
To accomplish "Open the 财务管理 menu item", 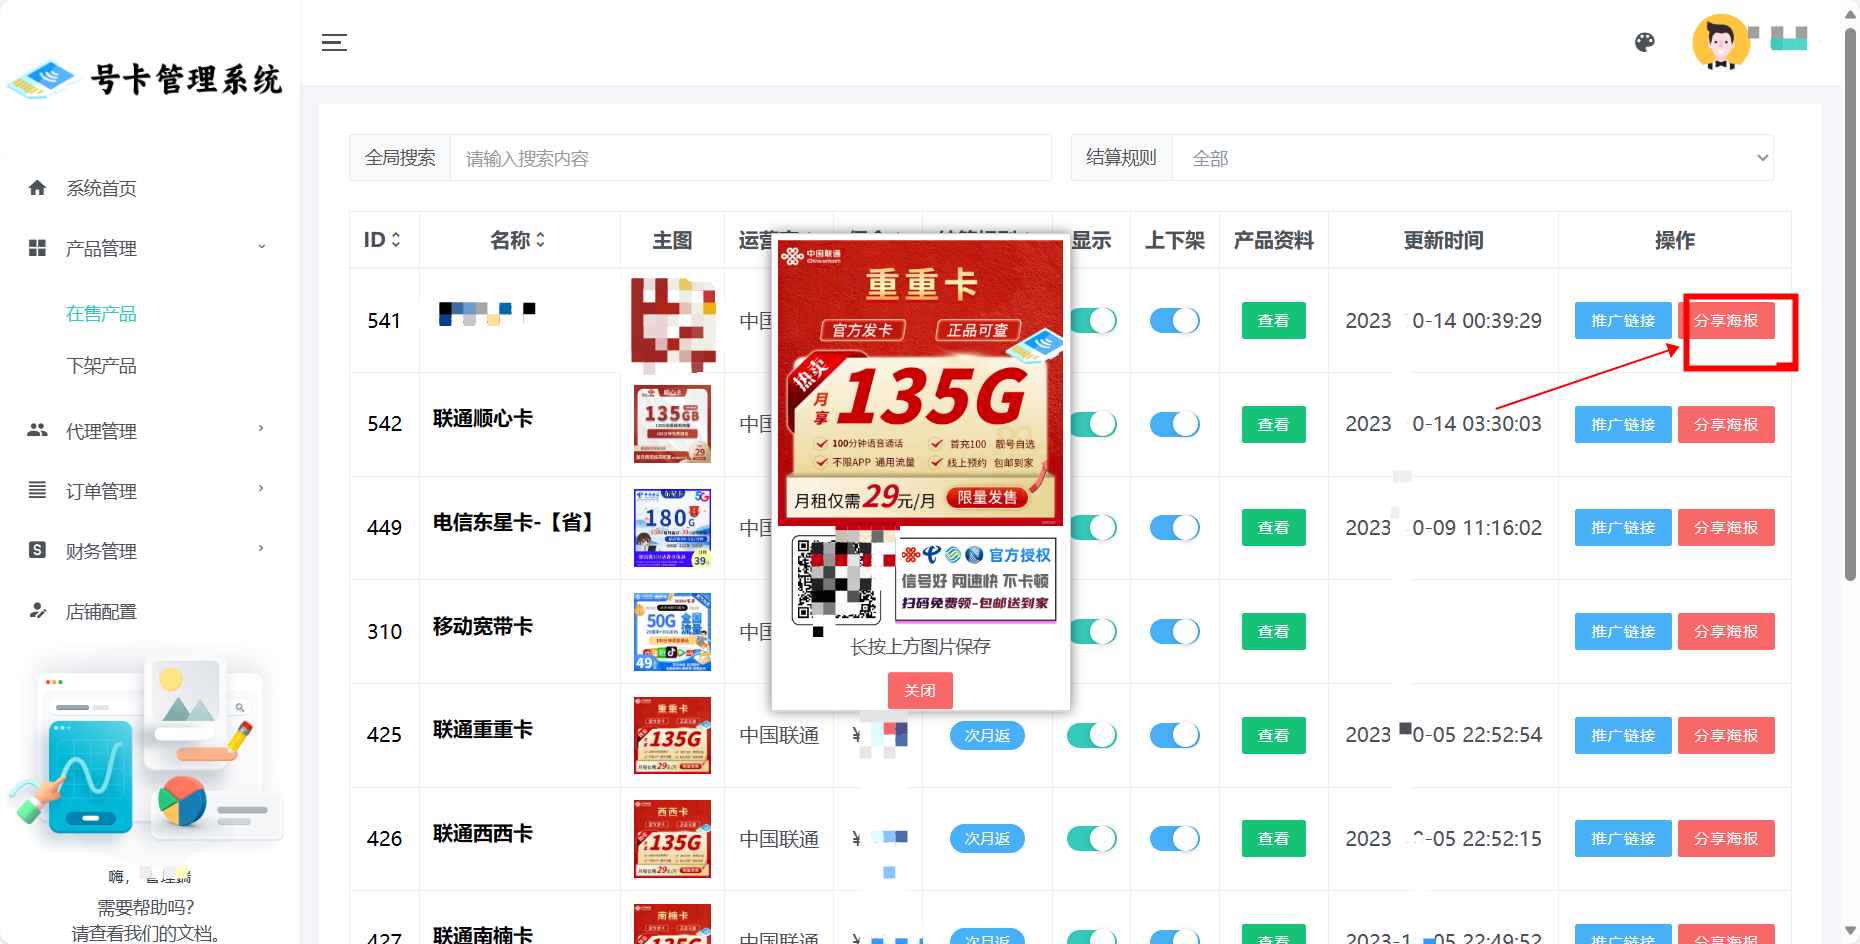I will point(101,551).
